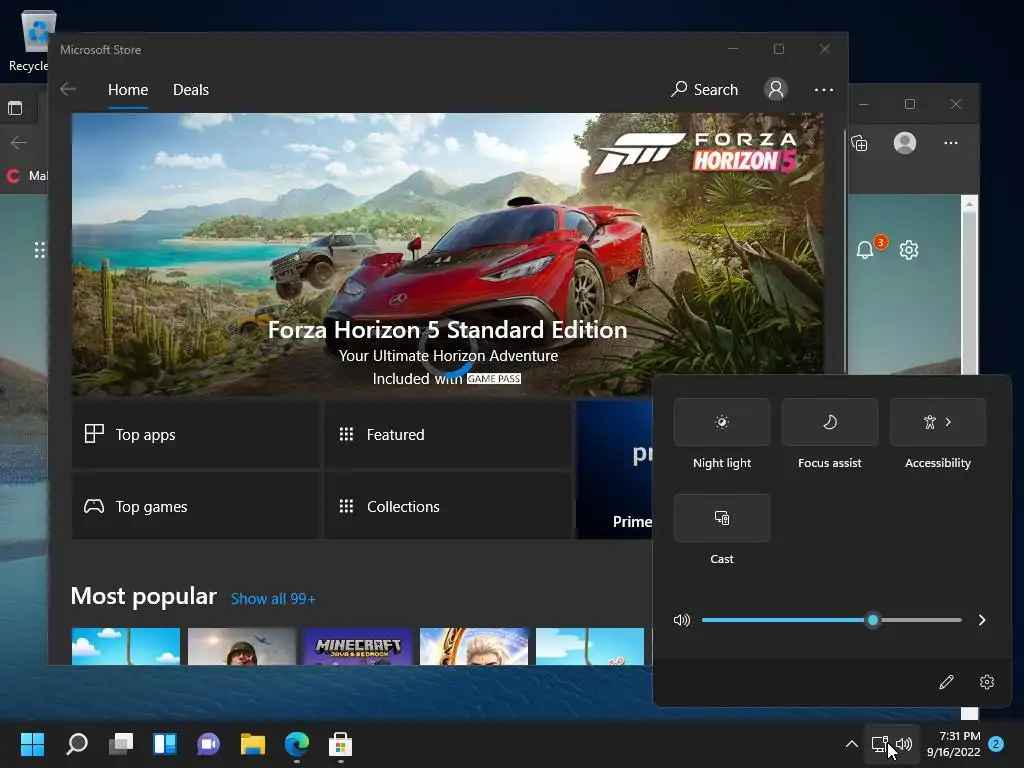The height and width of the screenshot is (768, 1024).
Task: Open Widgets from the taskbar
Action: click(165, 744)
